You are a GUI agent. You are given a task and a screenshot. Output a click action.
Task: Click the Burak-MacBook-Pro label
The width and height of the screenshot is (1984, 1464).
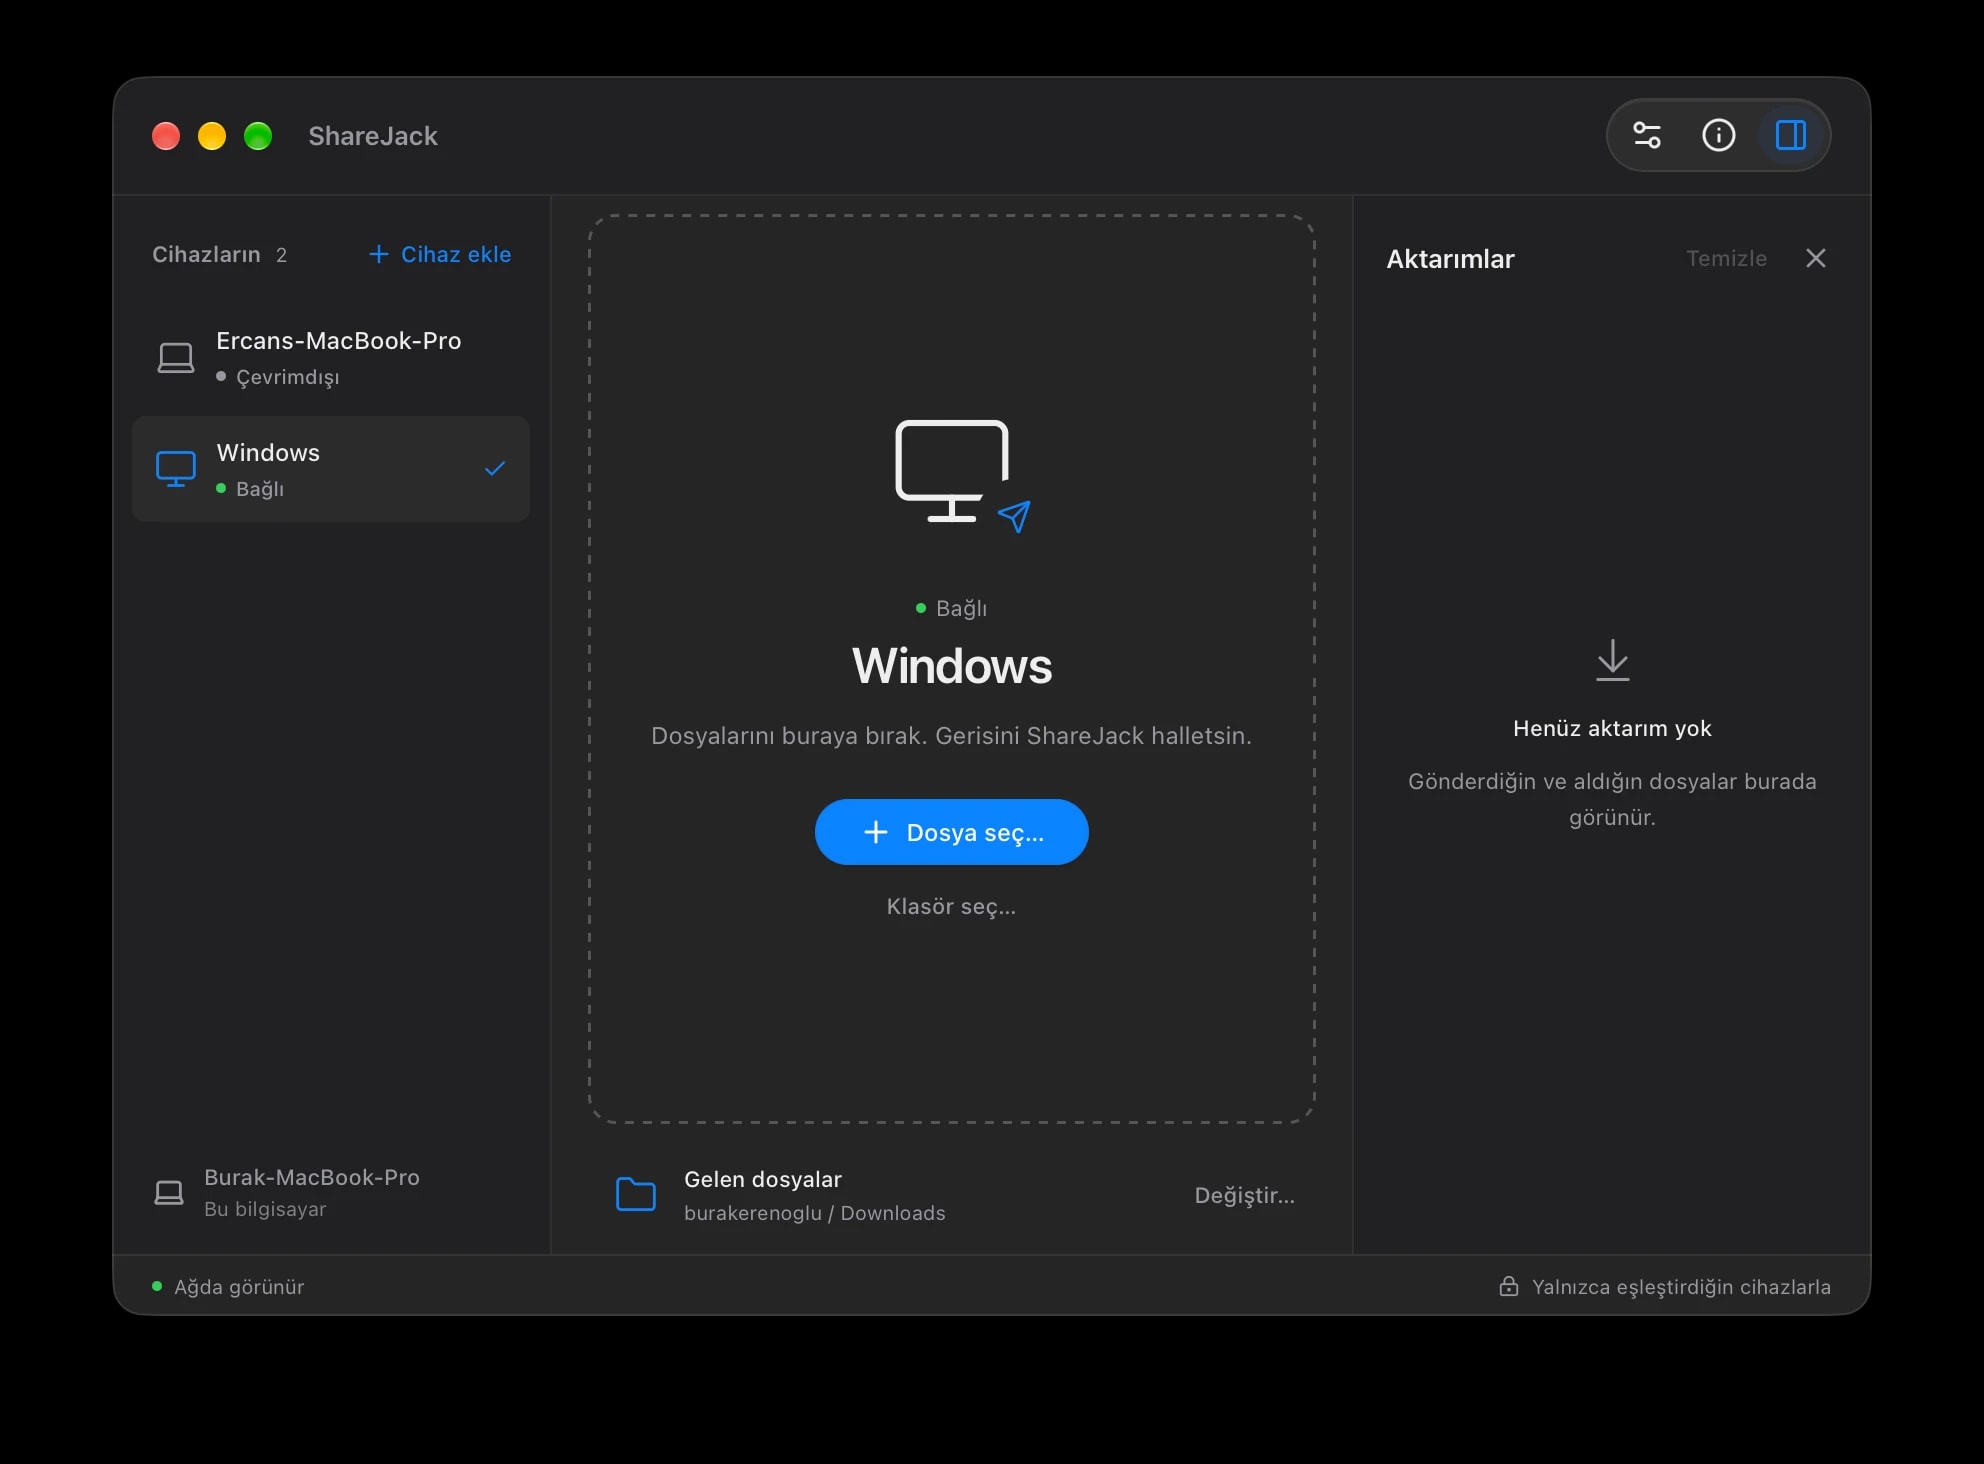coord(312,1177)
